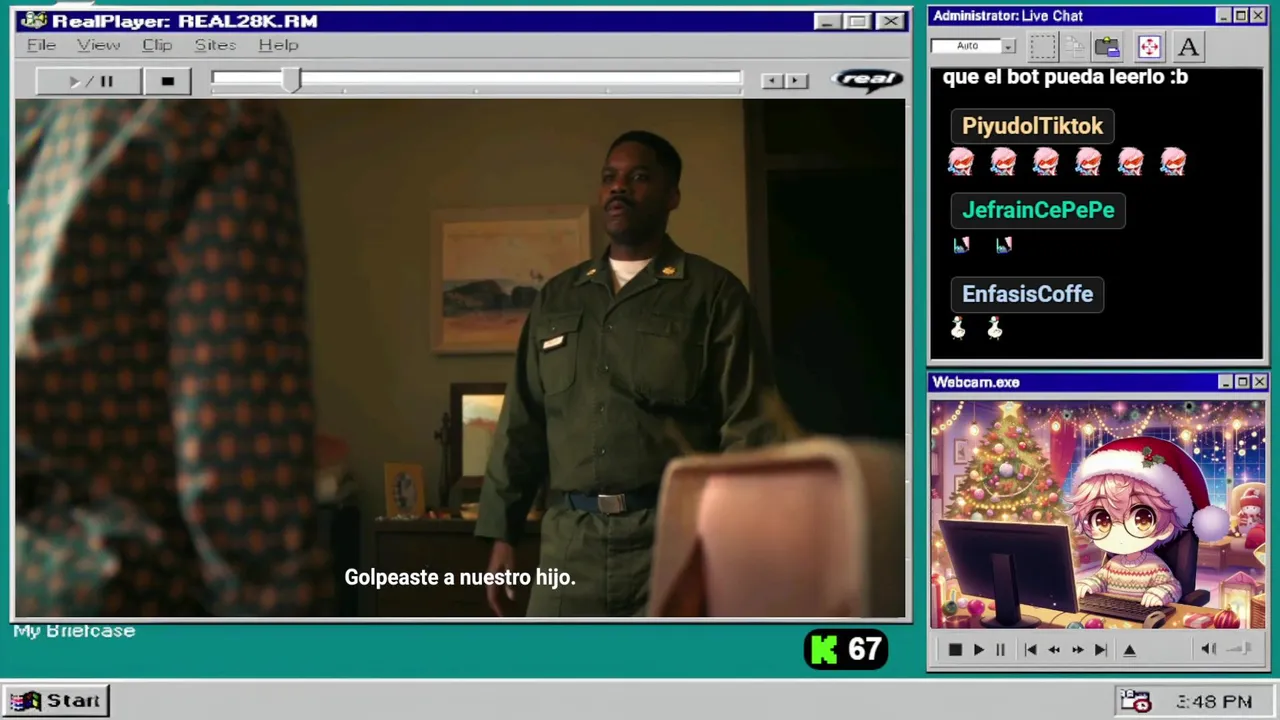
Task: Close the Webcam.exe window
Action: [x=1259, y=382]
